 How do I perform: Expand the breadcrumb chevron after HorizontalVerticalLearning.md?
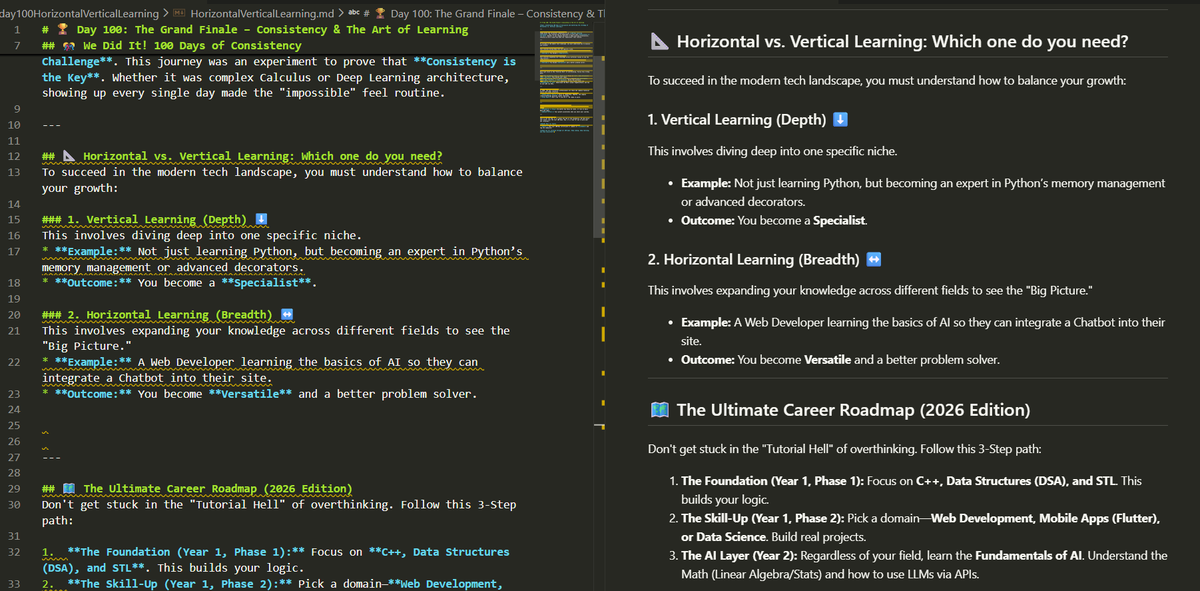pos(341,14)
